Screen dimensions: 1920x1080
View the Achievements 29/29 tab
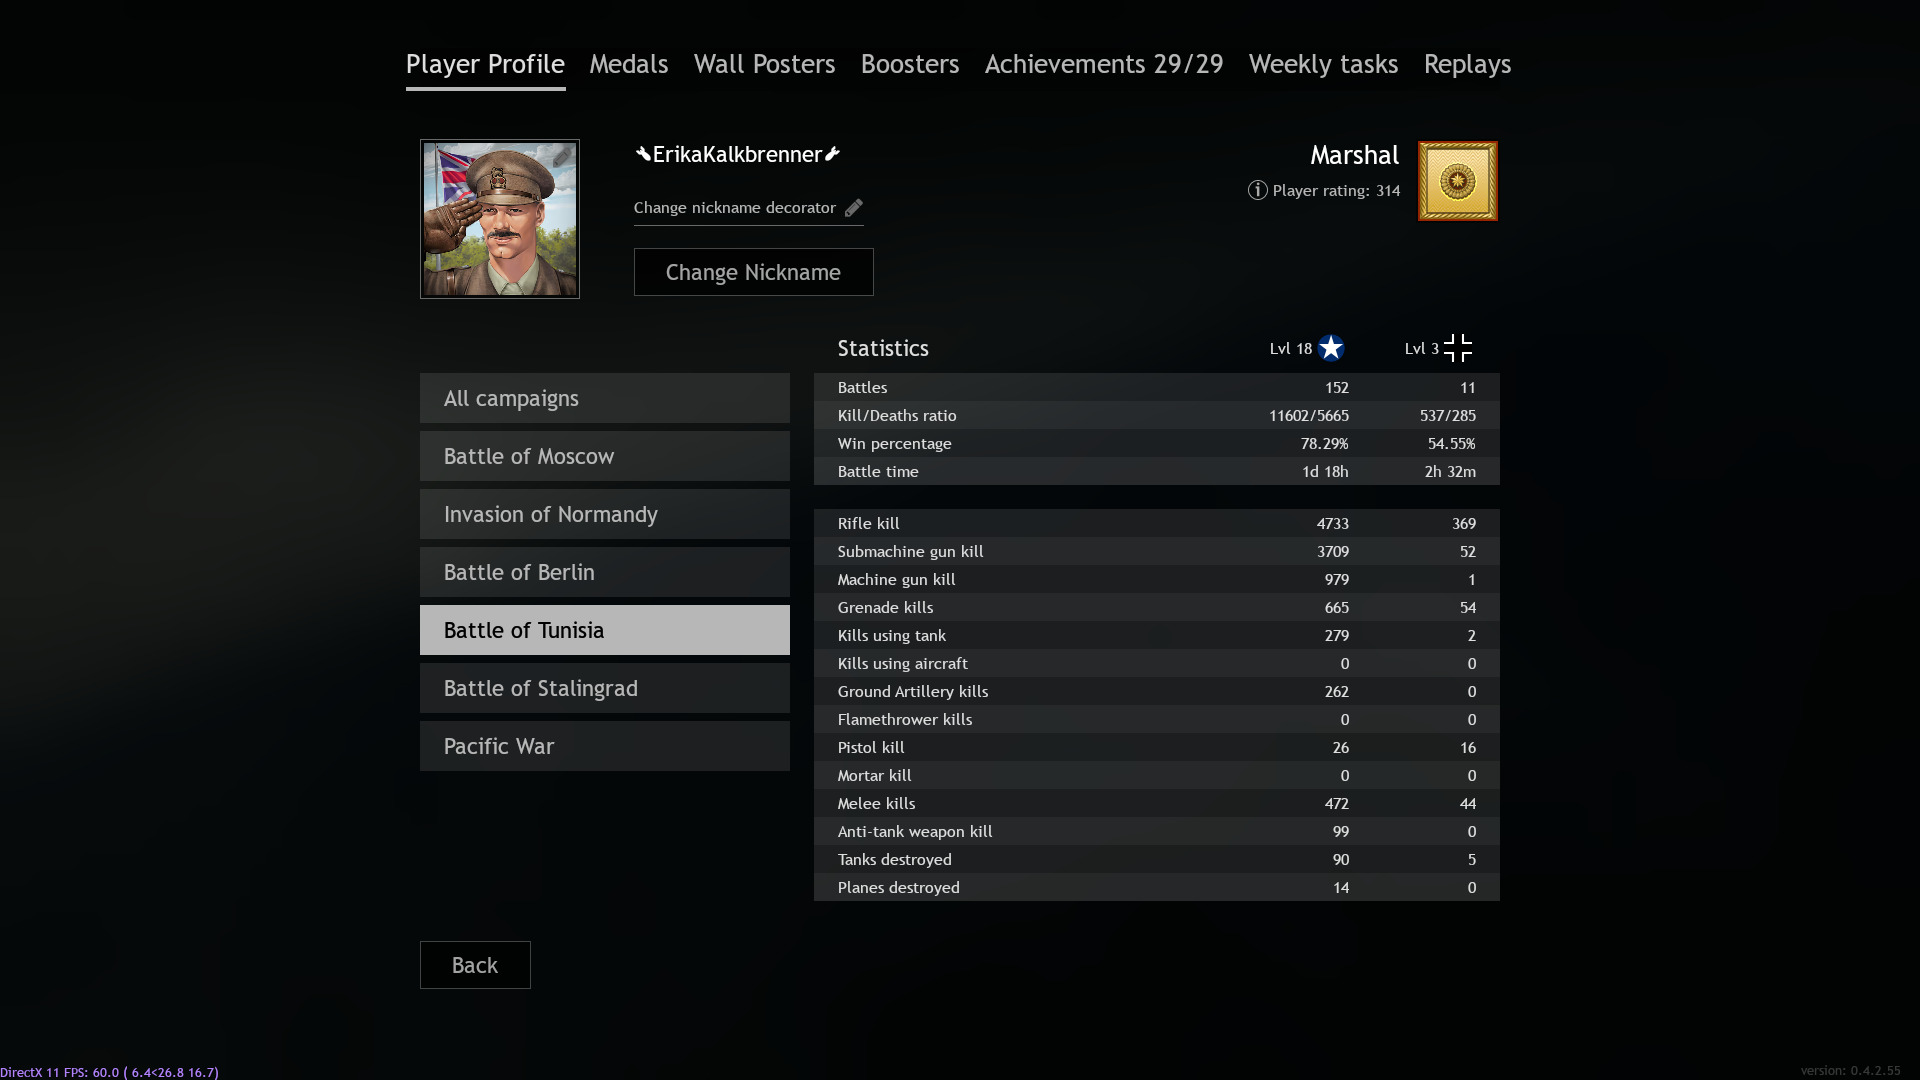[1104, 64]
